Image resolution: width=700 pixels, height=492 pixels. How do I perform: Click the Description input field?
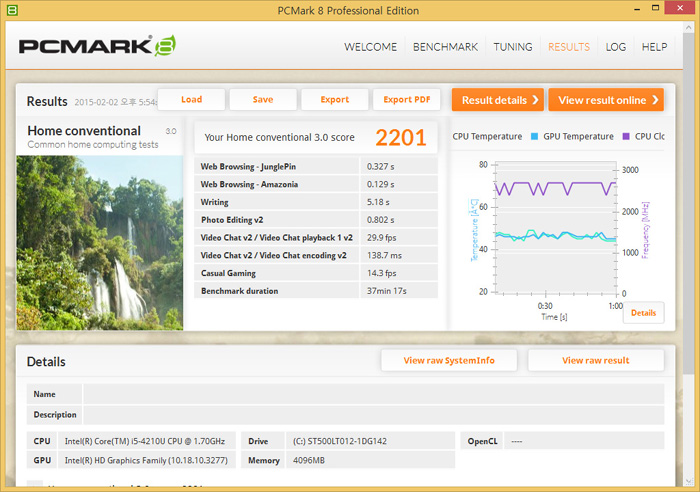pos(374,415)
